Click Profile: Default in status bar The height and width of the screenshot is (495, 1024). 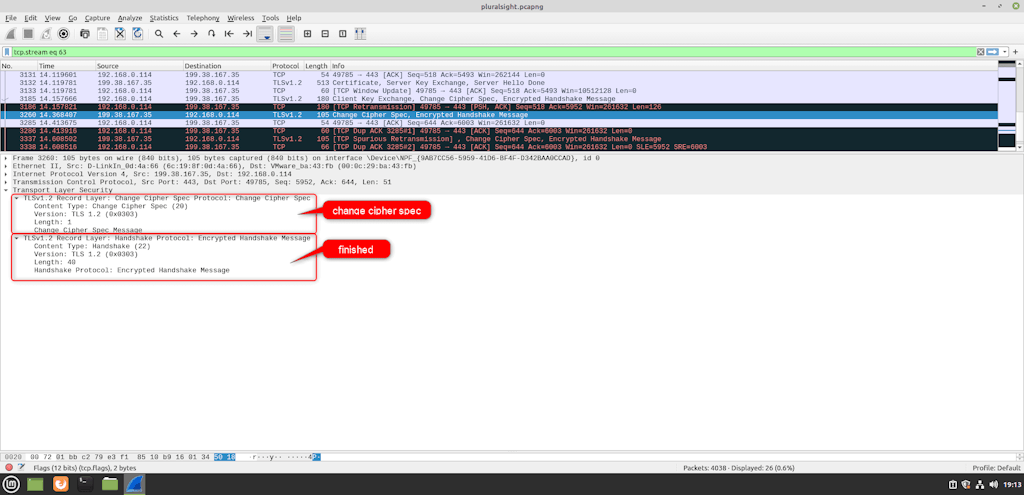(x=996, y=468)
